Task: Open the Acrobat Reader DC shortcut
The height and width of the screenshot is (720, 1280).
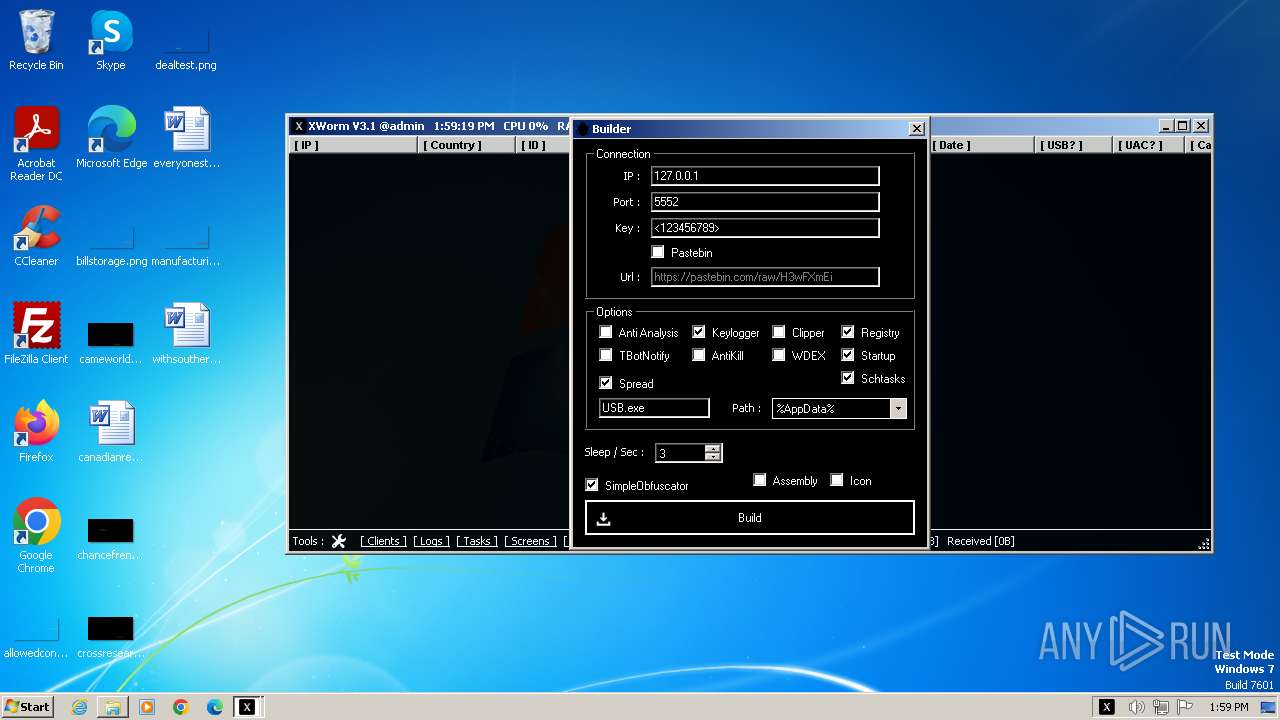Action: (x=36, y=145)
